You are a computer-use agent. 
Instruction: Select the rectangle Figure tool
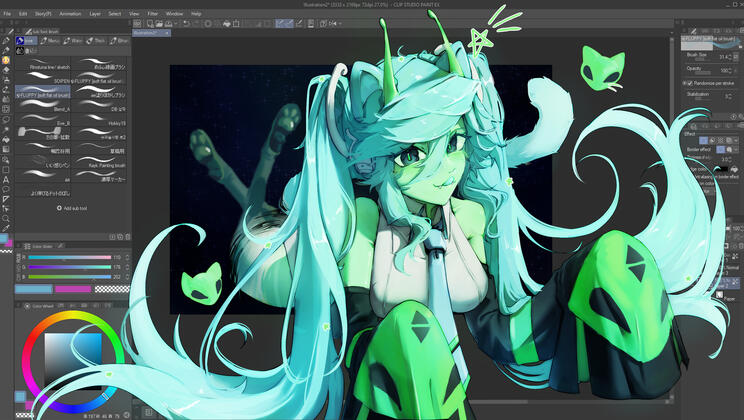click(6, 169)
